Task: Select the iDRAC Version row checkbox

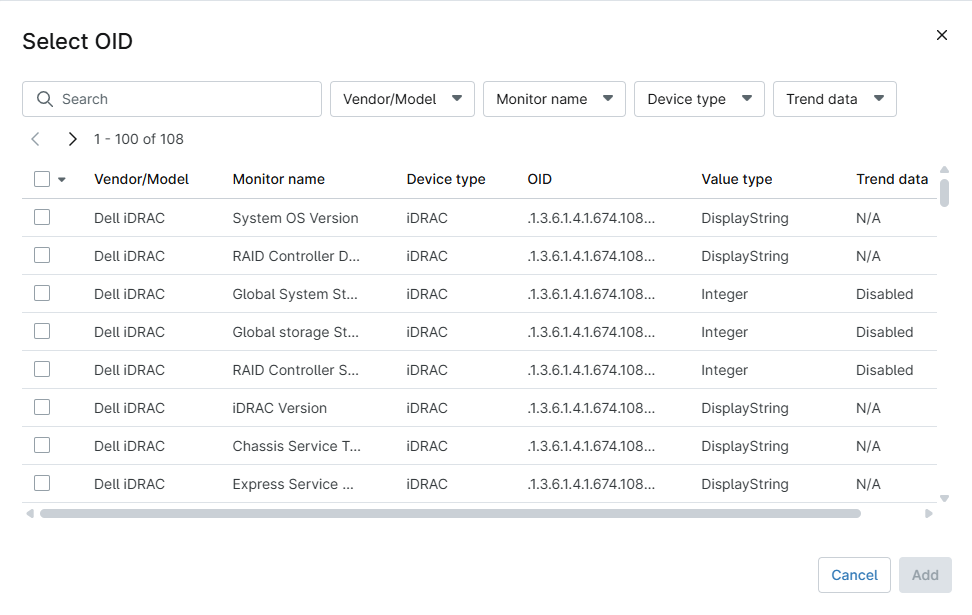Action: click(x=42, y=407)
